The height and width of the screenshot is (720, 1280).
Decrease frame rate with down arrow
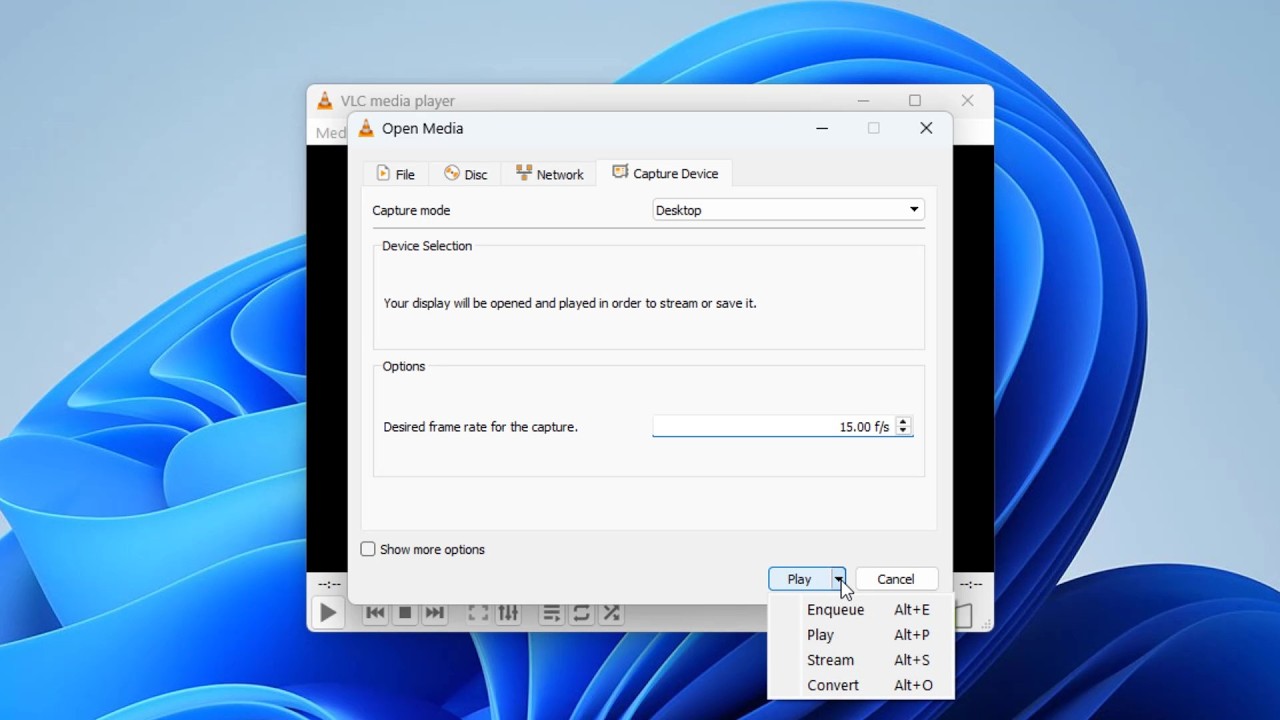tap(903, 431)
